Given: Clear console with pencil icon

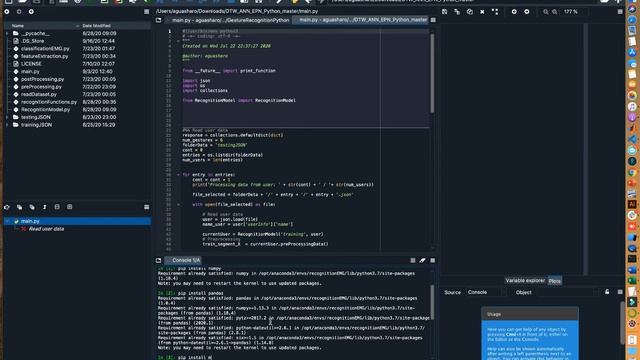Looking at the screenshot, I should click(x=422, y=260).
